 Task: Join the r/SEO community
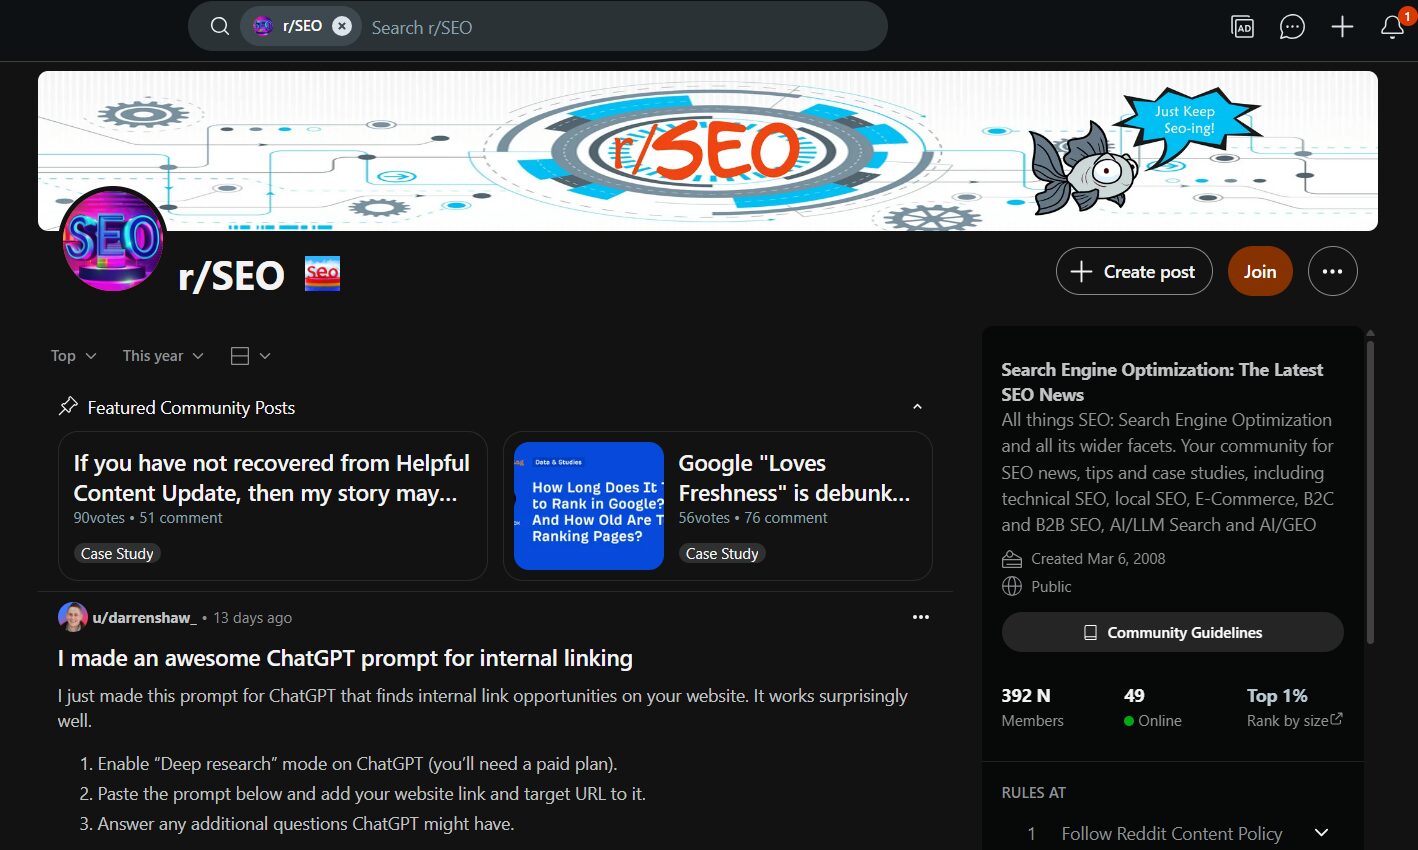[1260, 271]
